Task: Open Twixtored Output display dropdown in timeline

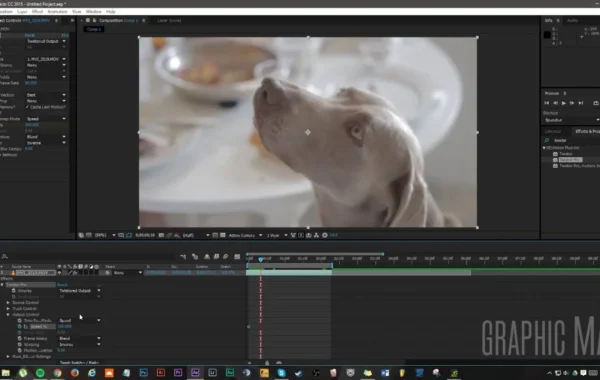Action: click(x=80, y=290)
